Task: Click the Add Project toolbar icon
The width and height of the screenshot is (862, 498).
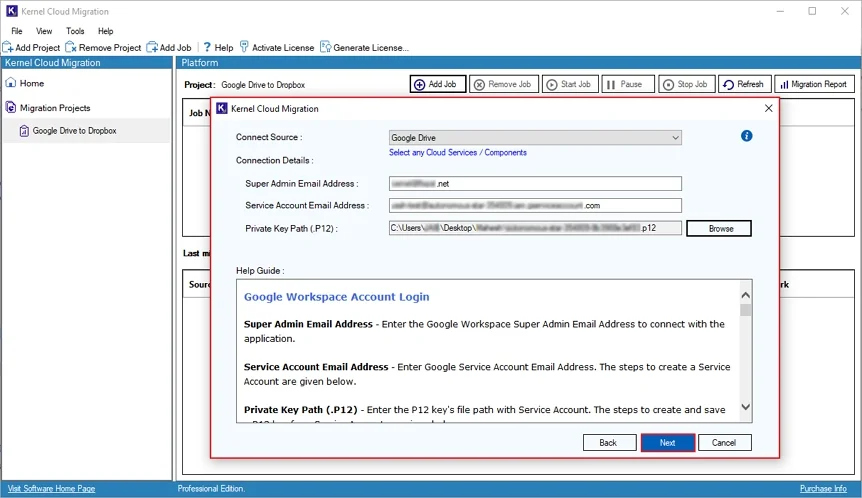Action: tap(8, 47)
